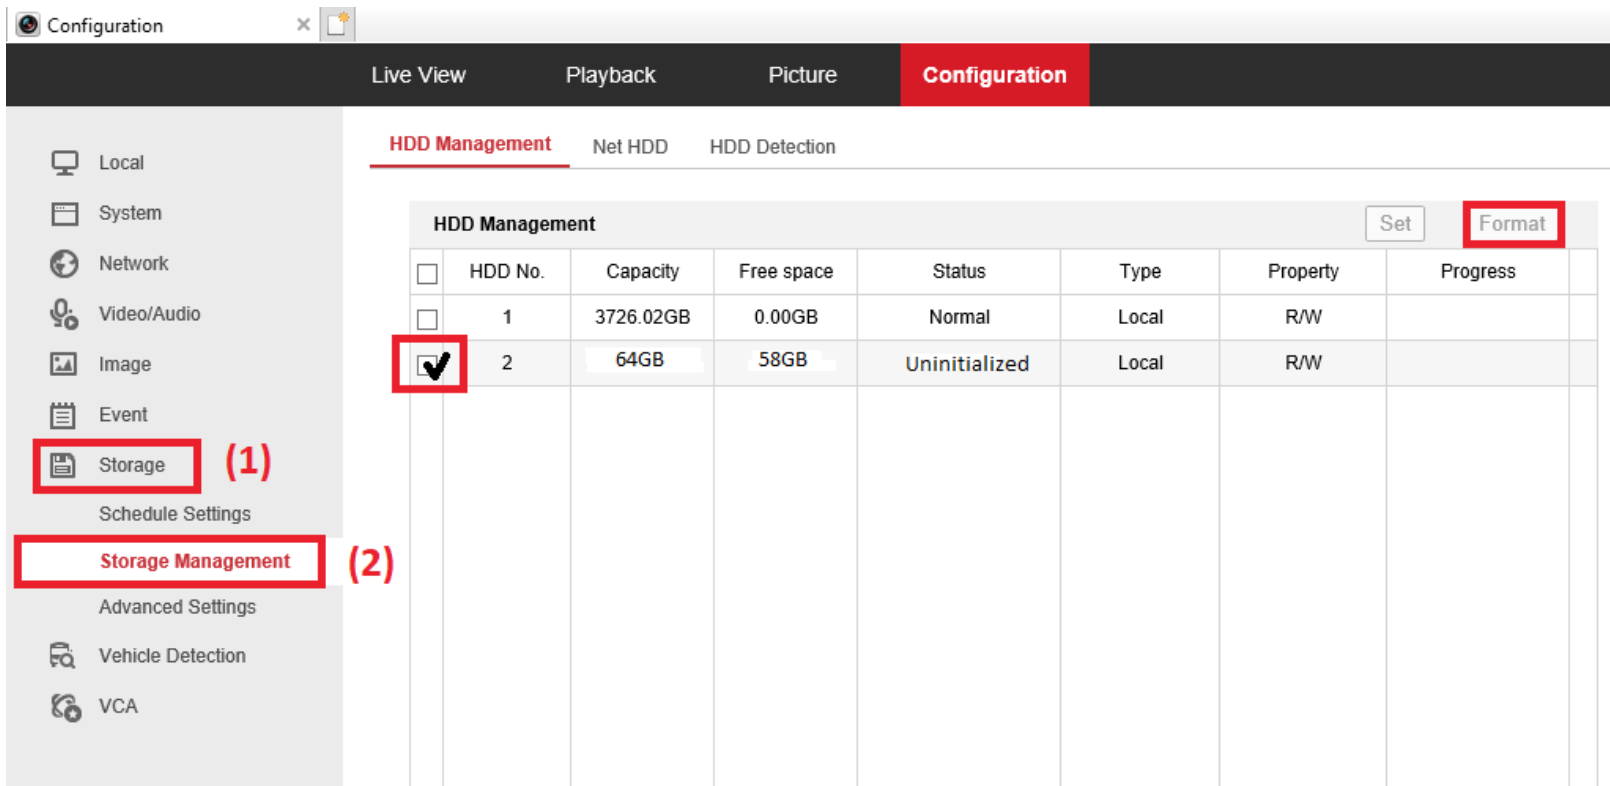1610x786 pixels.
Task: Select Advanced Settings under Storage
Action: 177,607
